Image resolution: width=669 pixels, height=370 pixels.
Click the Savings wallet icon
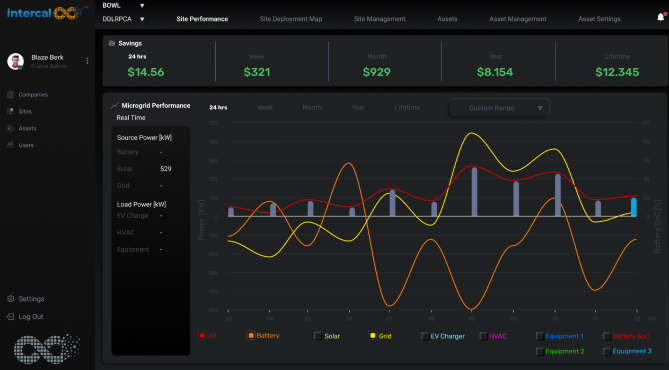coord(112,43)
